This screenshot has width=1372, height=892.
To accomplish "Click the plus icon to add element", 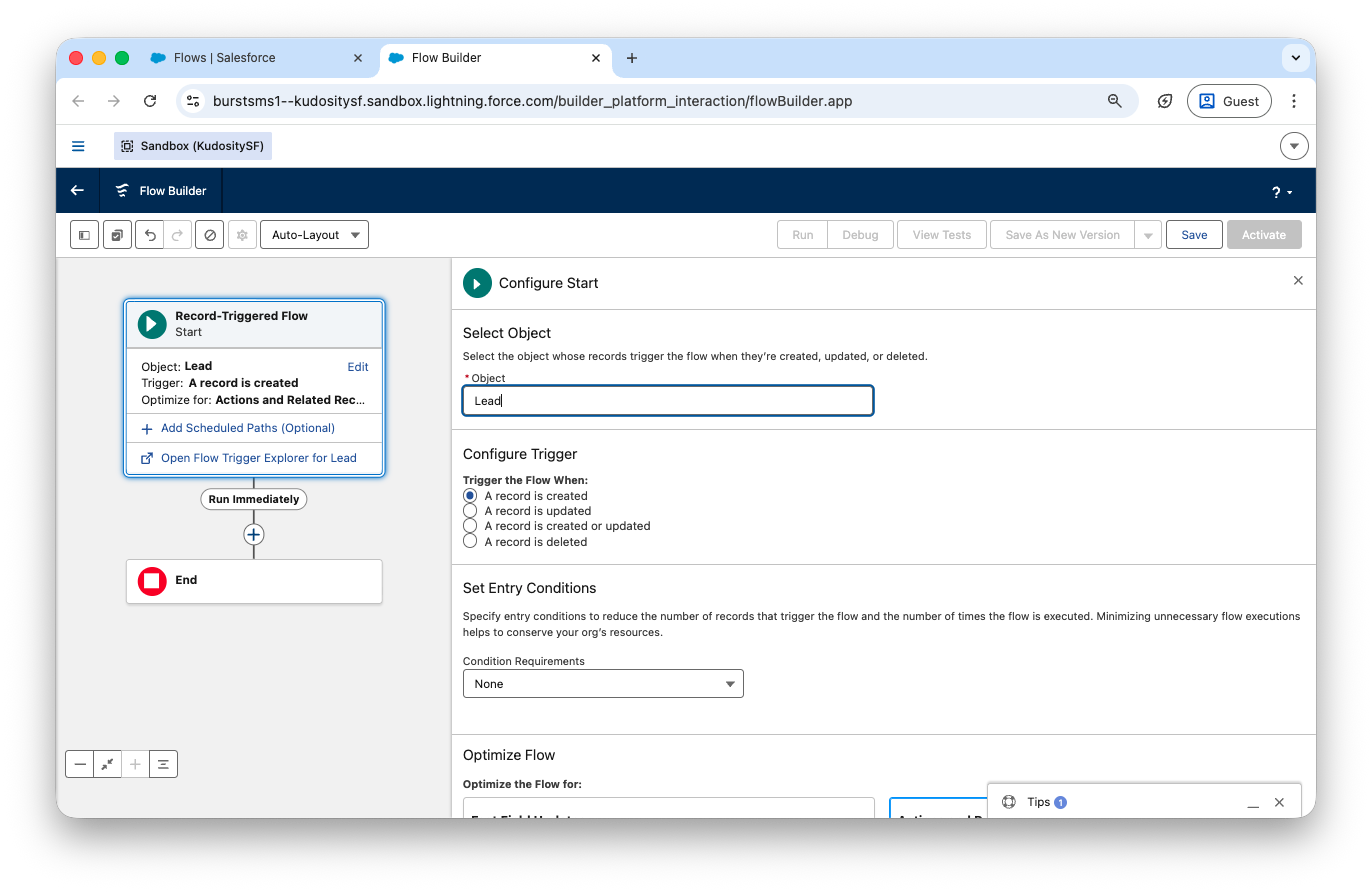I will point(254,535).
